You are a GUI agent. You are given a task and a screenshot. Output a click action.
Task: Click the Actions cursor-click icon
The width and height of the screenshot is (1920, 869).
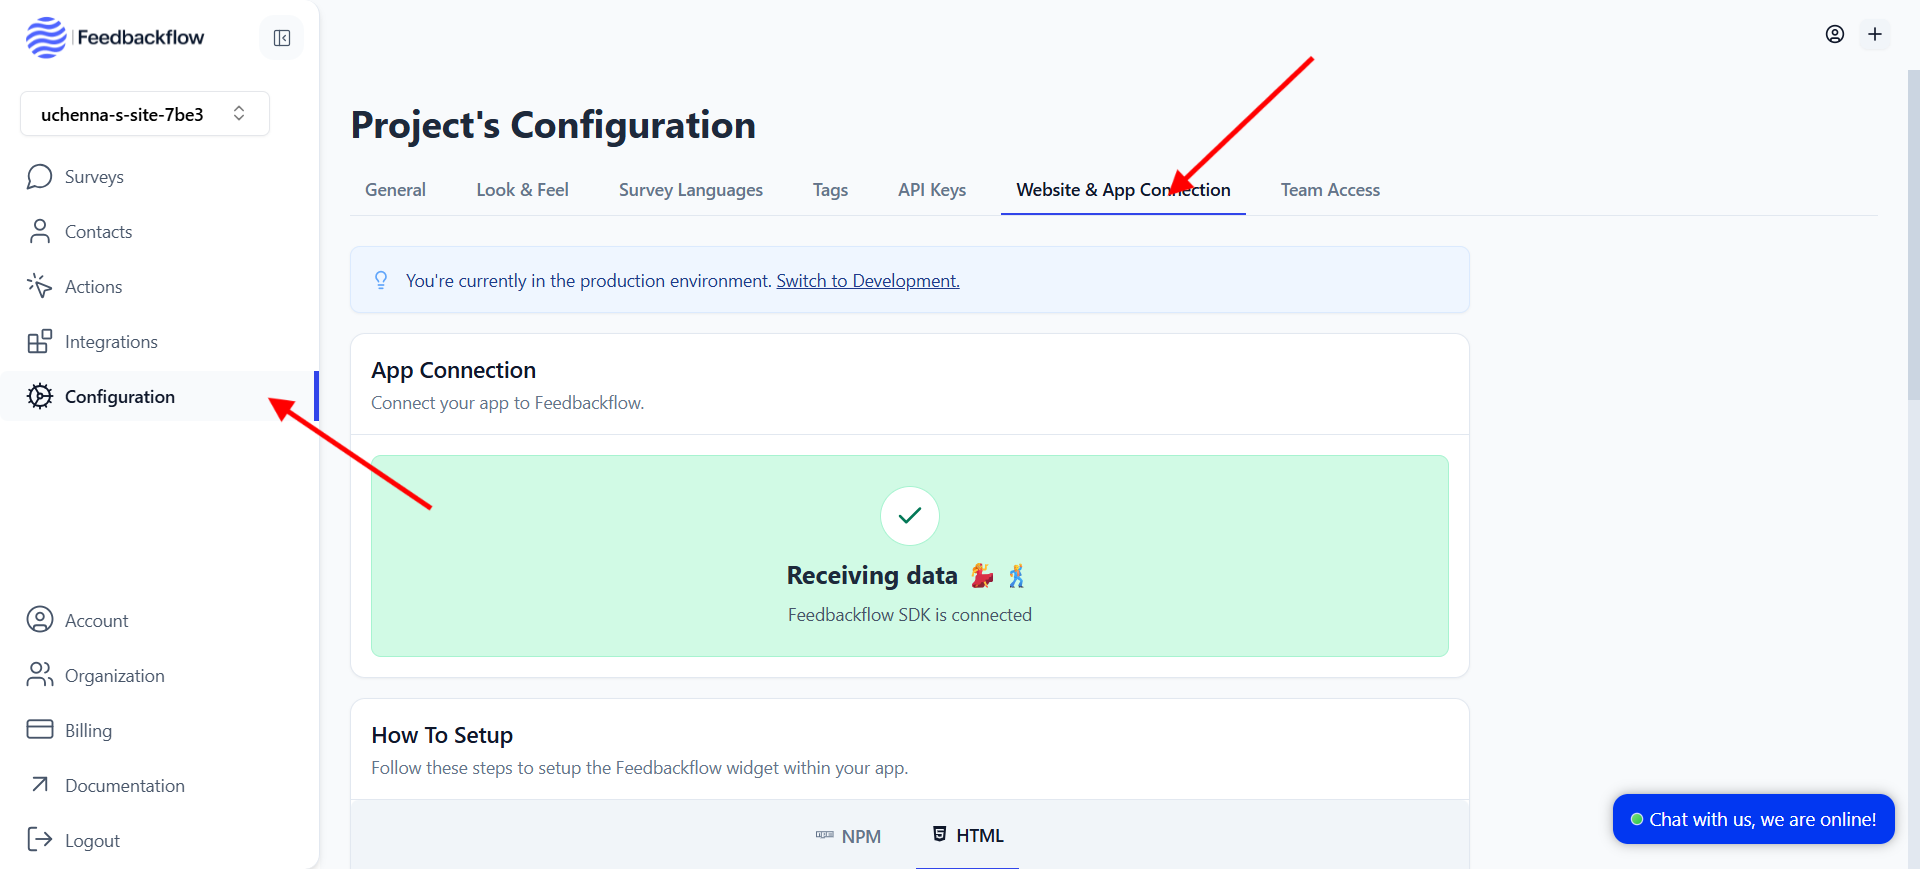point(40,286)
